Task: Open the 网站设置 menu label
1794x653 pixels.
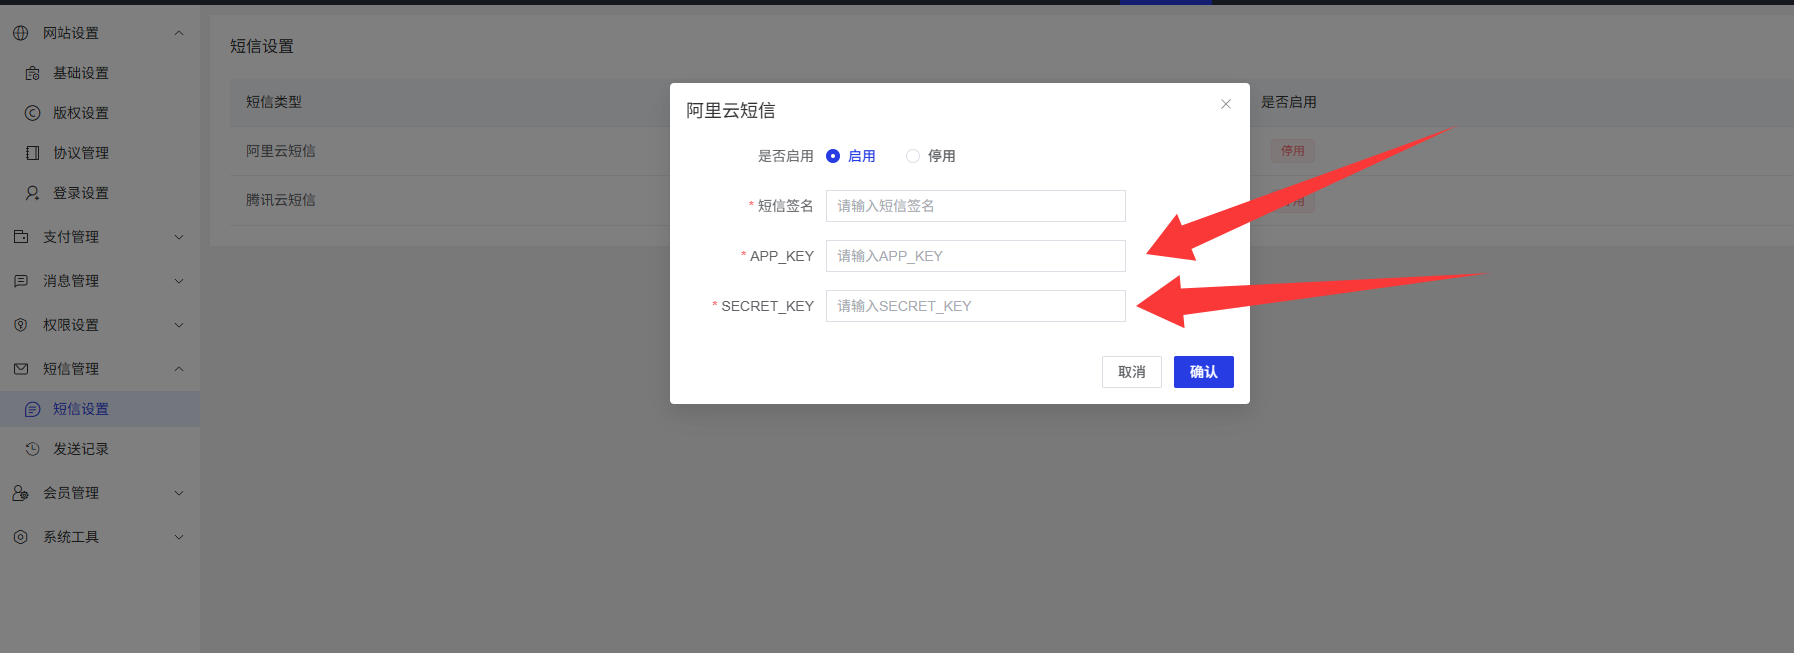Action: click(x=71, y=33)
